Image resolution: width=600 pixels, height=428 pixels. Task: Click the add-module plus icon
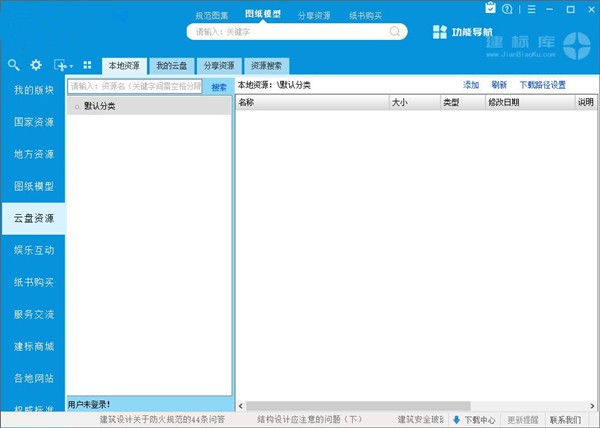[x=59, y=65]
